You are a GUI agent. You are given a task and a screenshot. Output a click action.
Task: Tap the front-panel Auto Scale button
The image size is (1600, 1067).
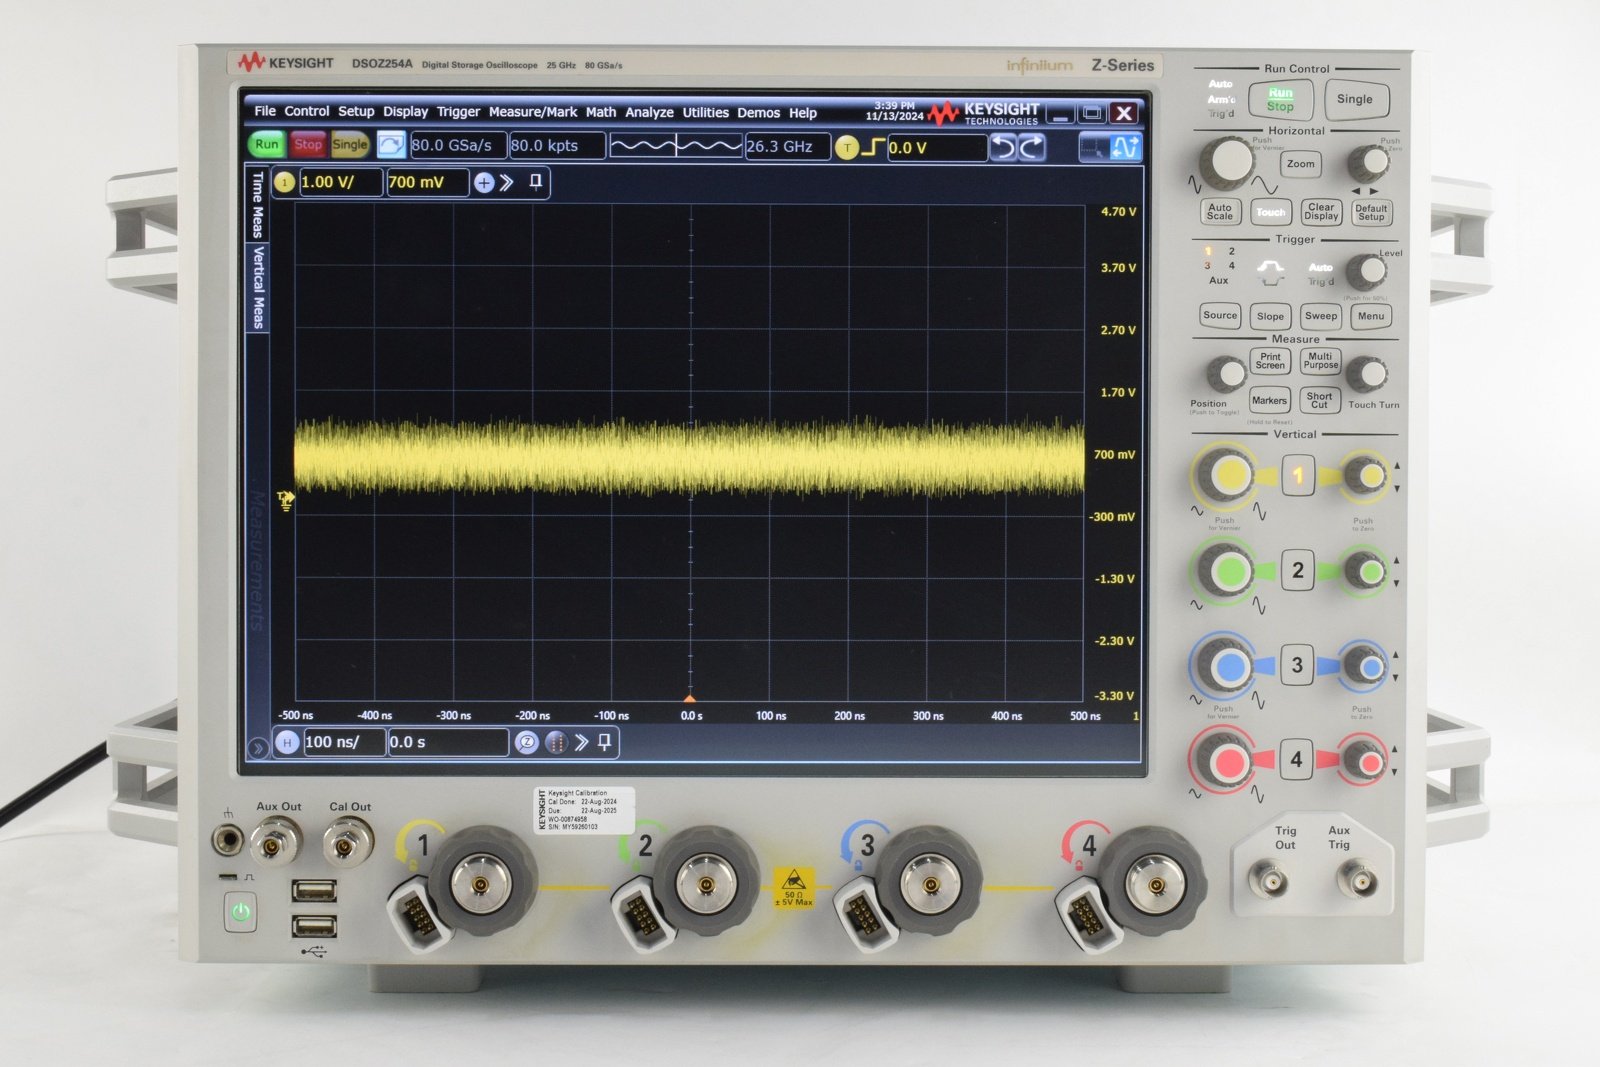[x=1220, y=212]
